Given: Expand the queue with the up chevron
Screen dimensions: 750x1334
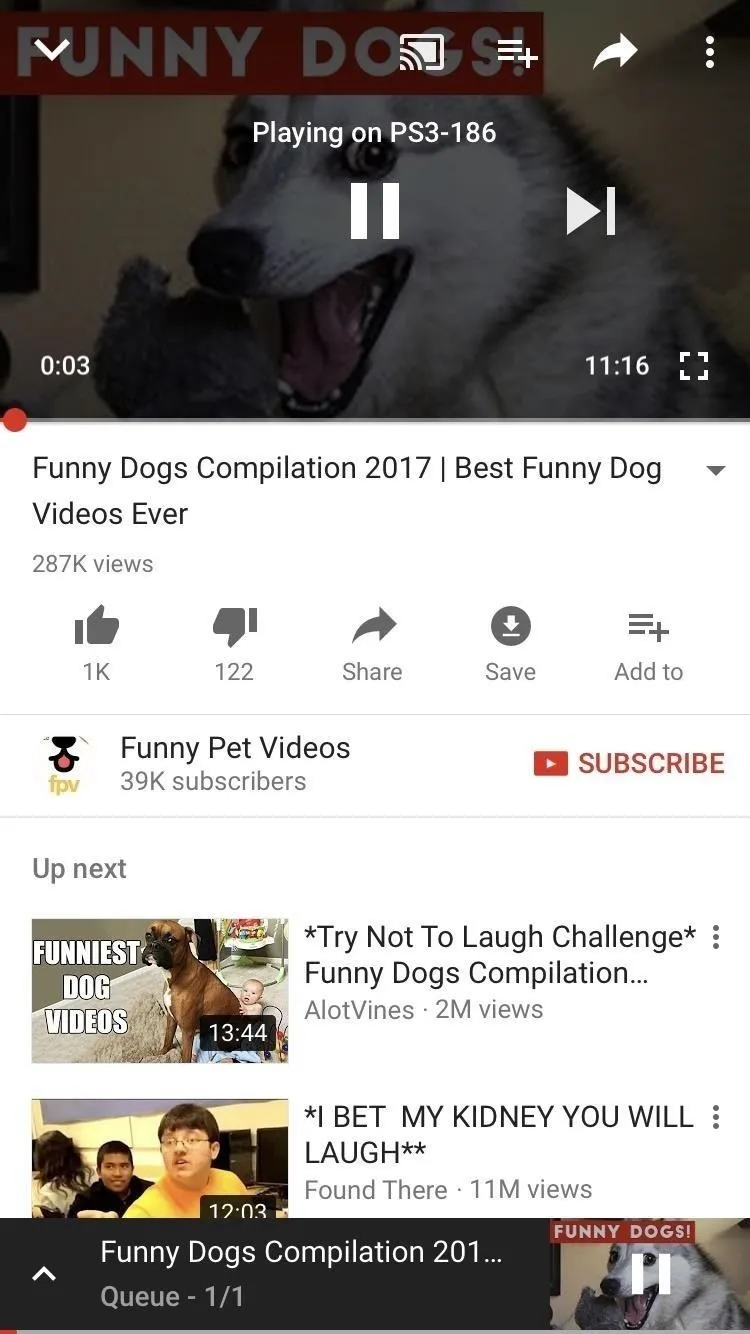Looking at the screenshot, I should coord(44,1273).
